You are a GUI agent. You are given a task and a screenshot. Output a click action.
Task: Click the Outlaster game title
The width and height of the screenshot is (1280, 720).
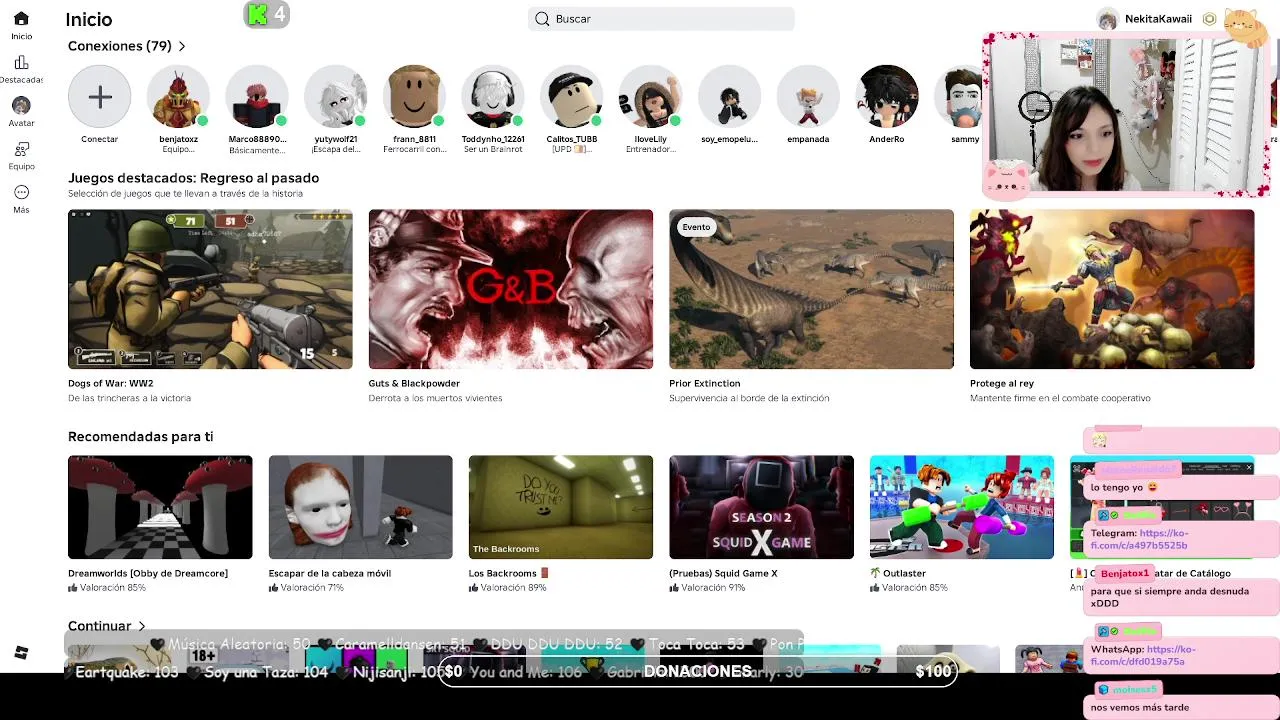904,573
